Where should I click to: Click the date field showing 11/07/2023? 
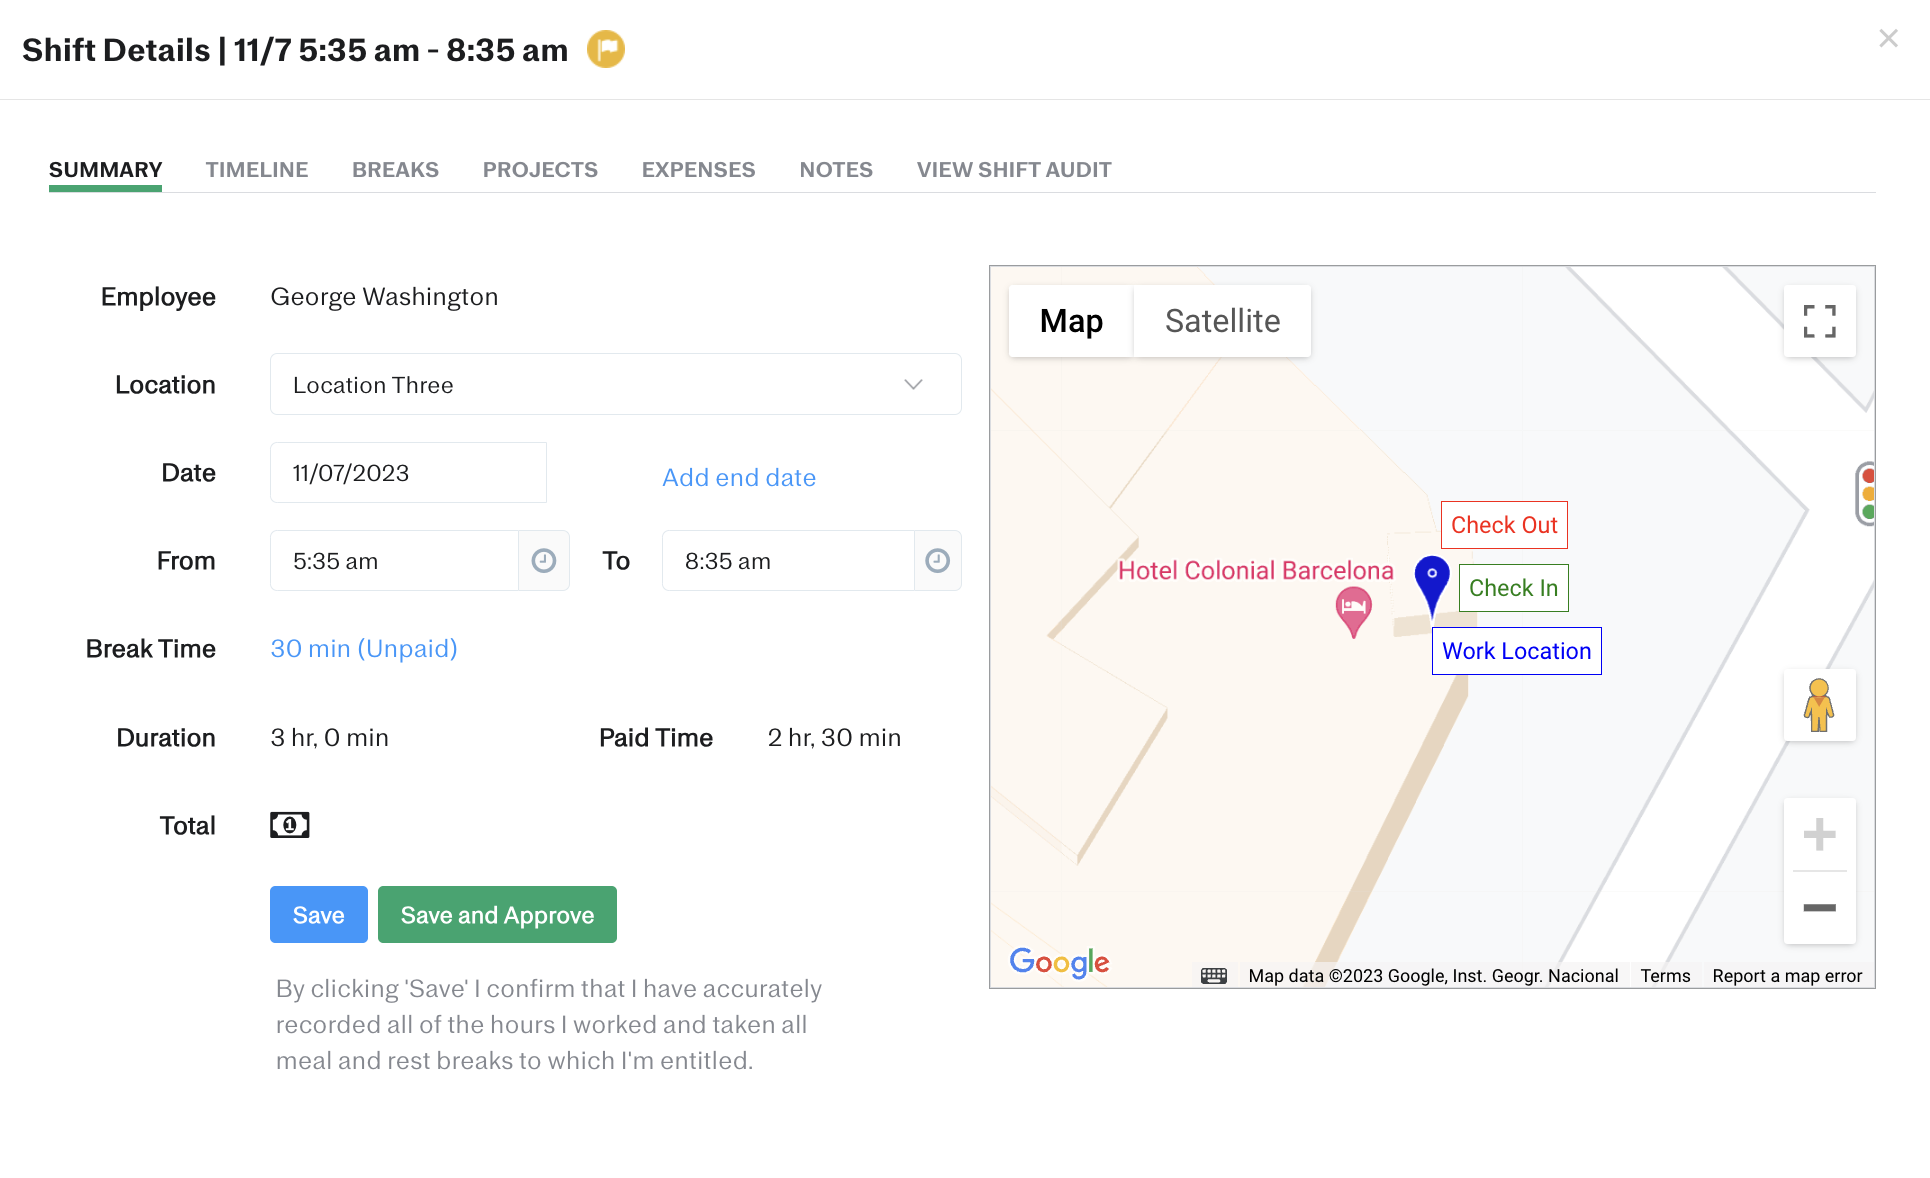(x=408, y=473)
